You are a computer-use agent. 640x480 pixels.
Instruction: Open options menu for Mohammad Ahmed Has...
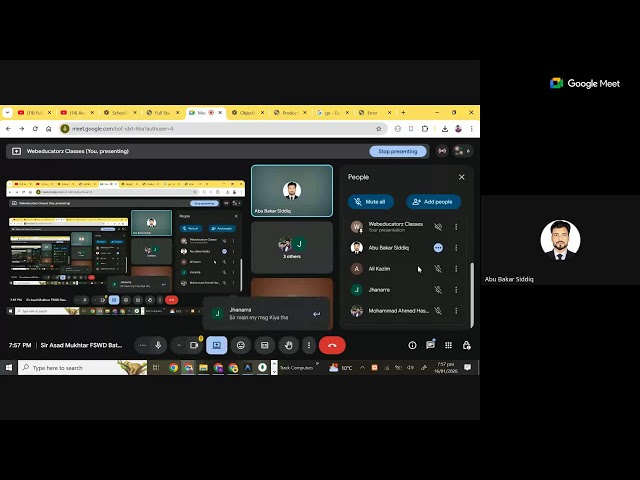click(x=456, y=311)
